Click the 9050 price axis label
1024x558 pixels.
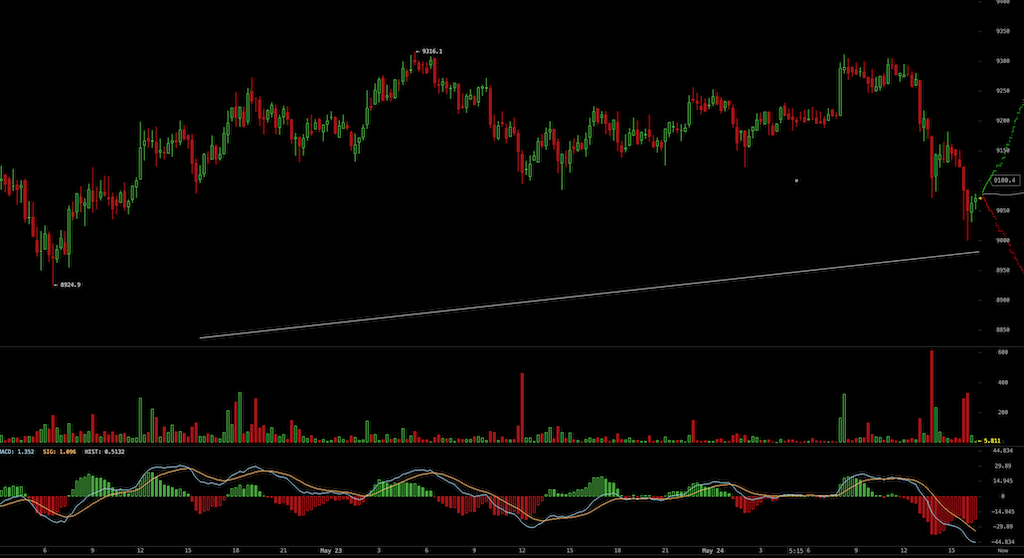(1002, 210)
